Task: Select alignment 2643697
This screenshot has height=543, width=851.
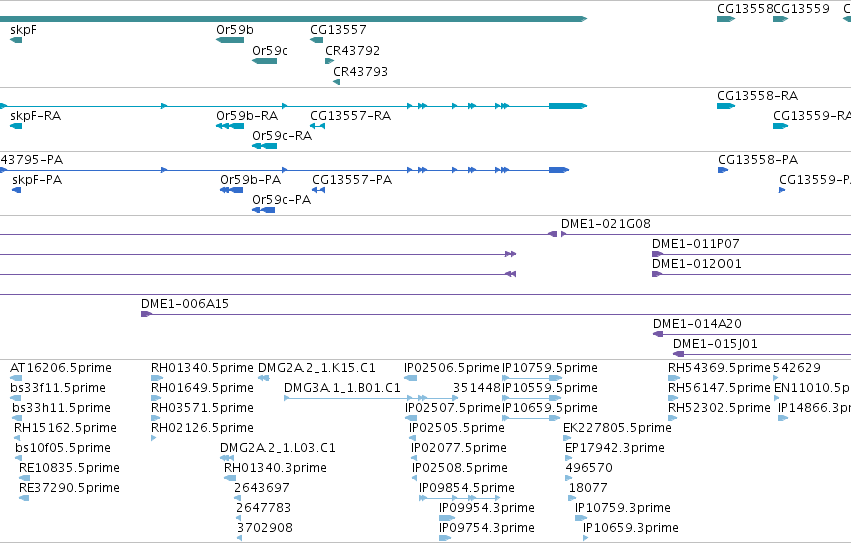Action: pyautogui.click(x=236, y=498)
